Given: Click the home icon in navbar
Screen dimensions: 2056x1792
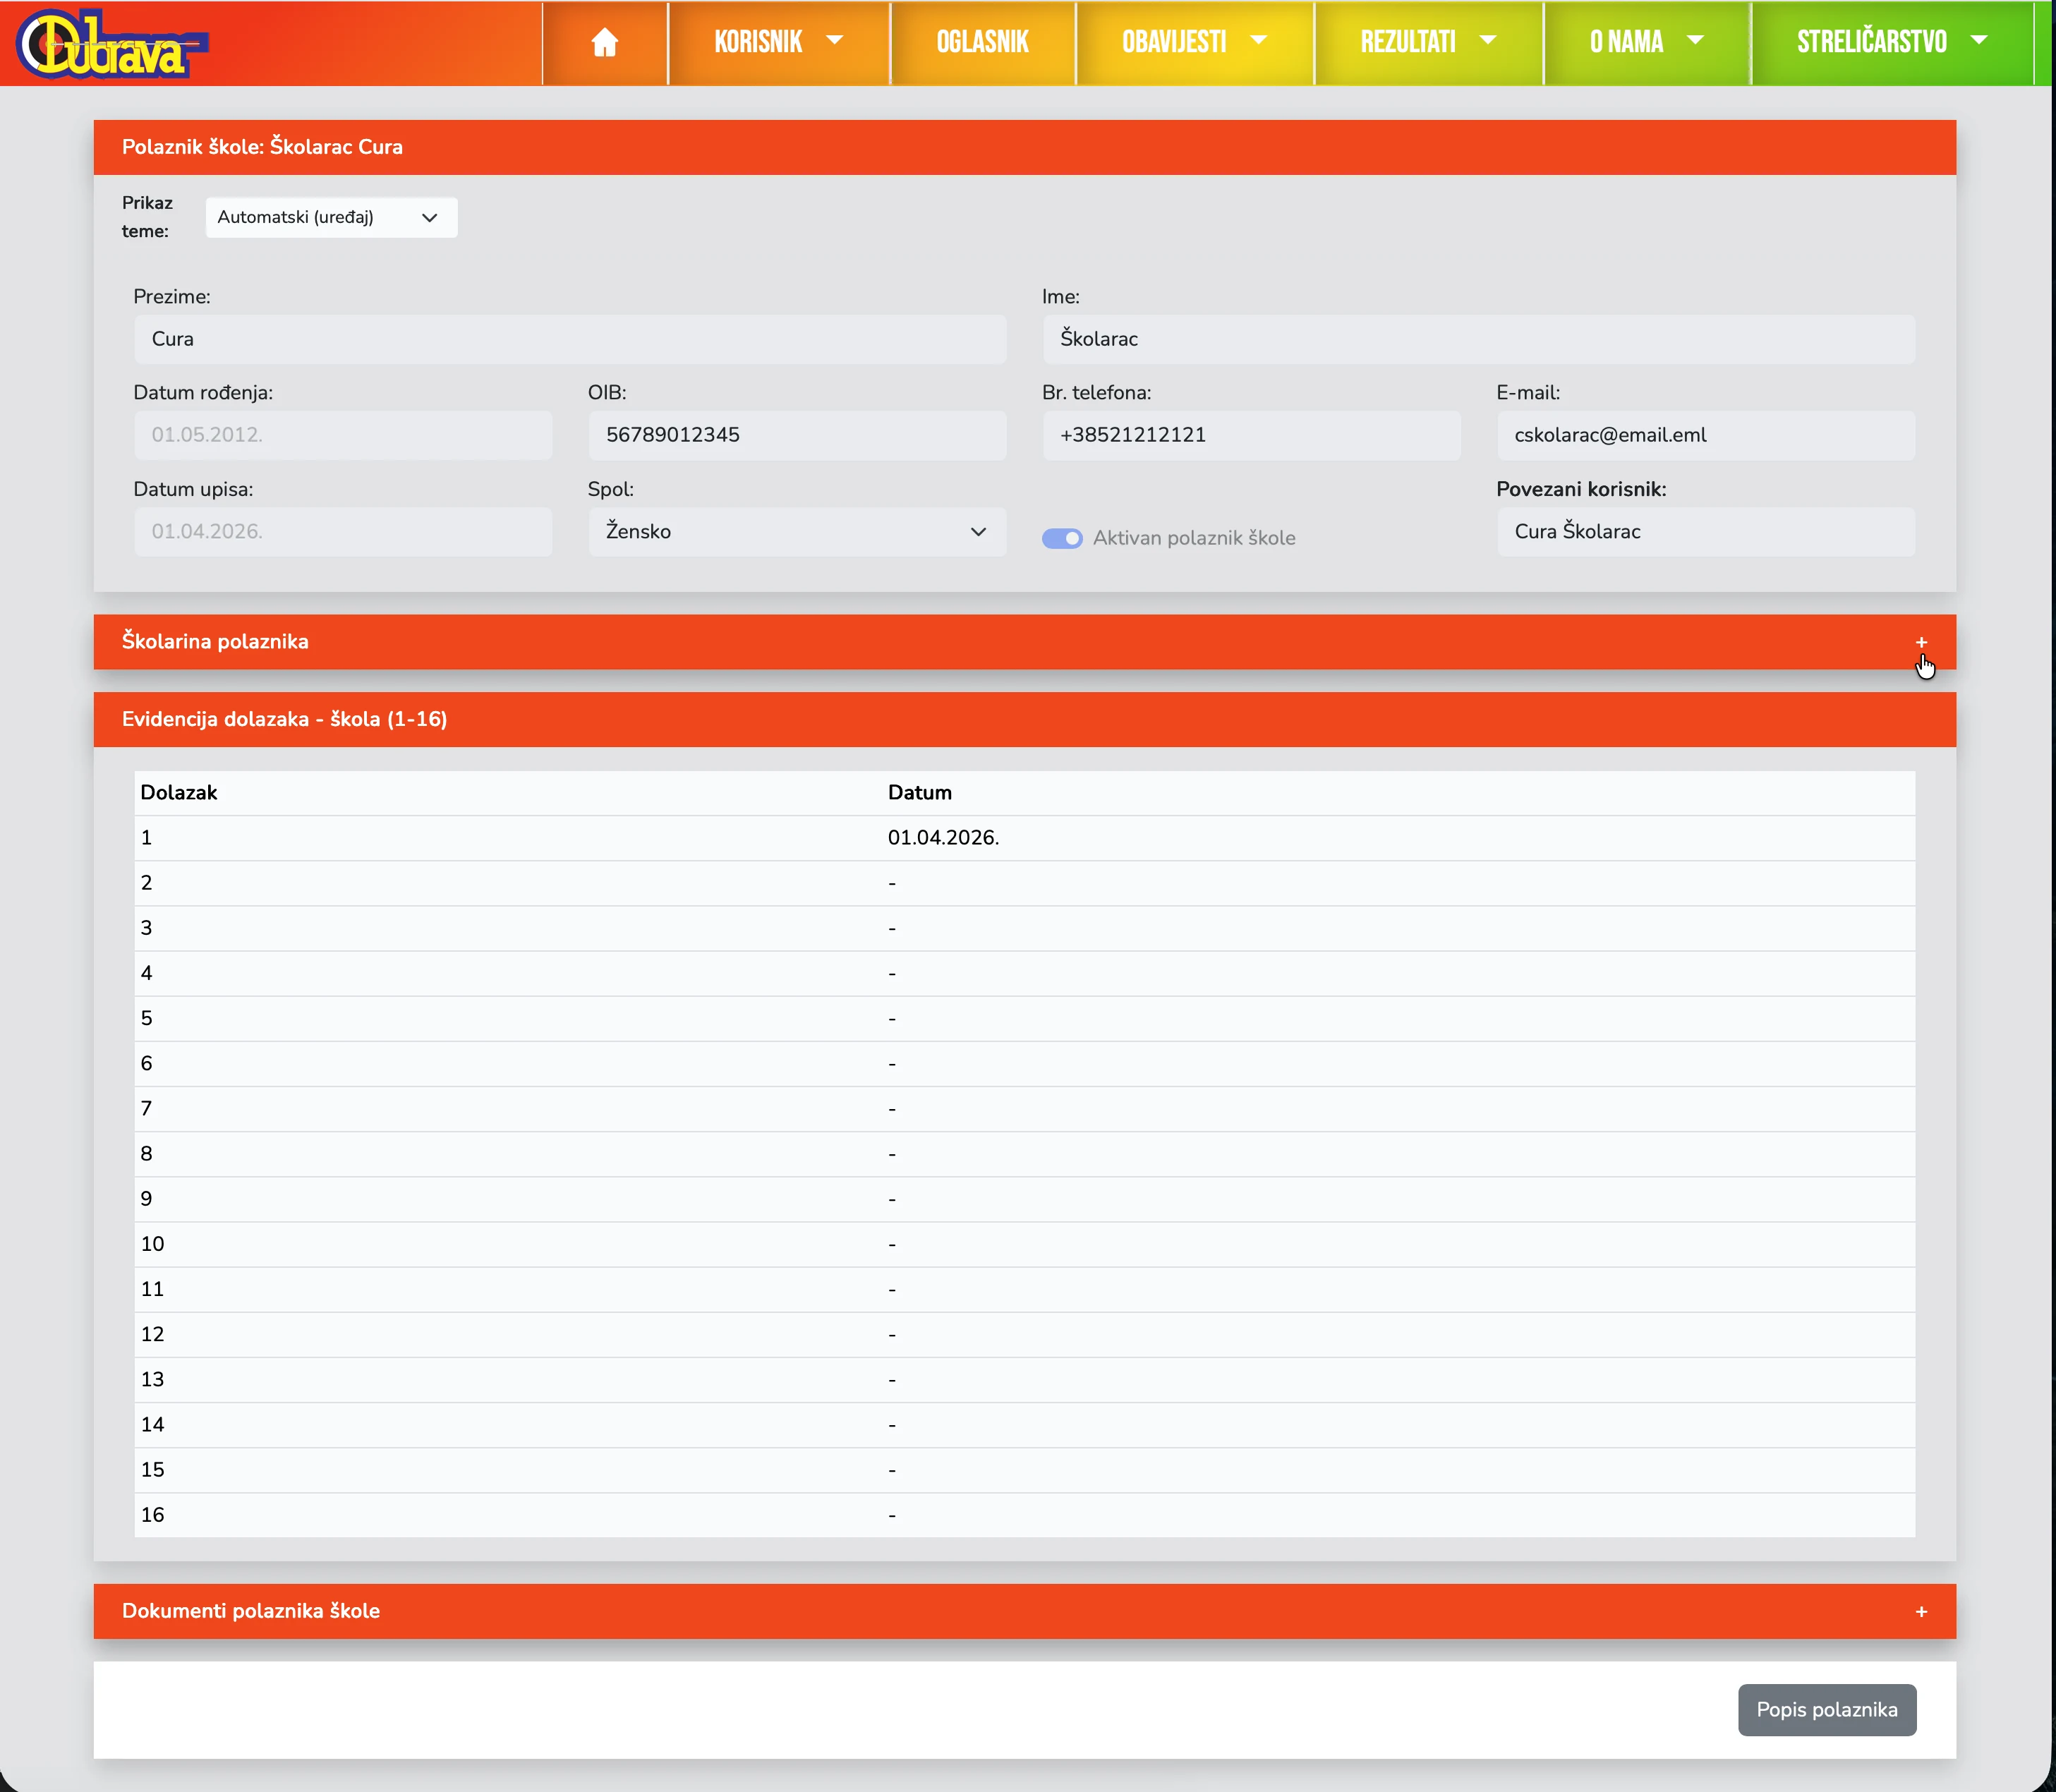Looking at the screenshot, I should (x=604, y=42).
